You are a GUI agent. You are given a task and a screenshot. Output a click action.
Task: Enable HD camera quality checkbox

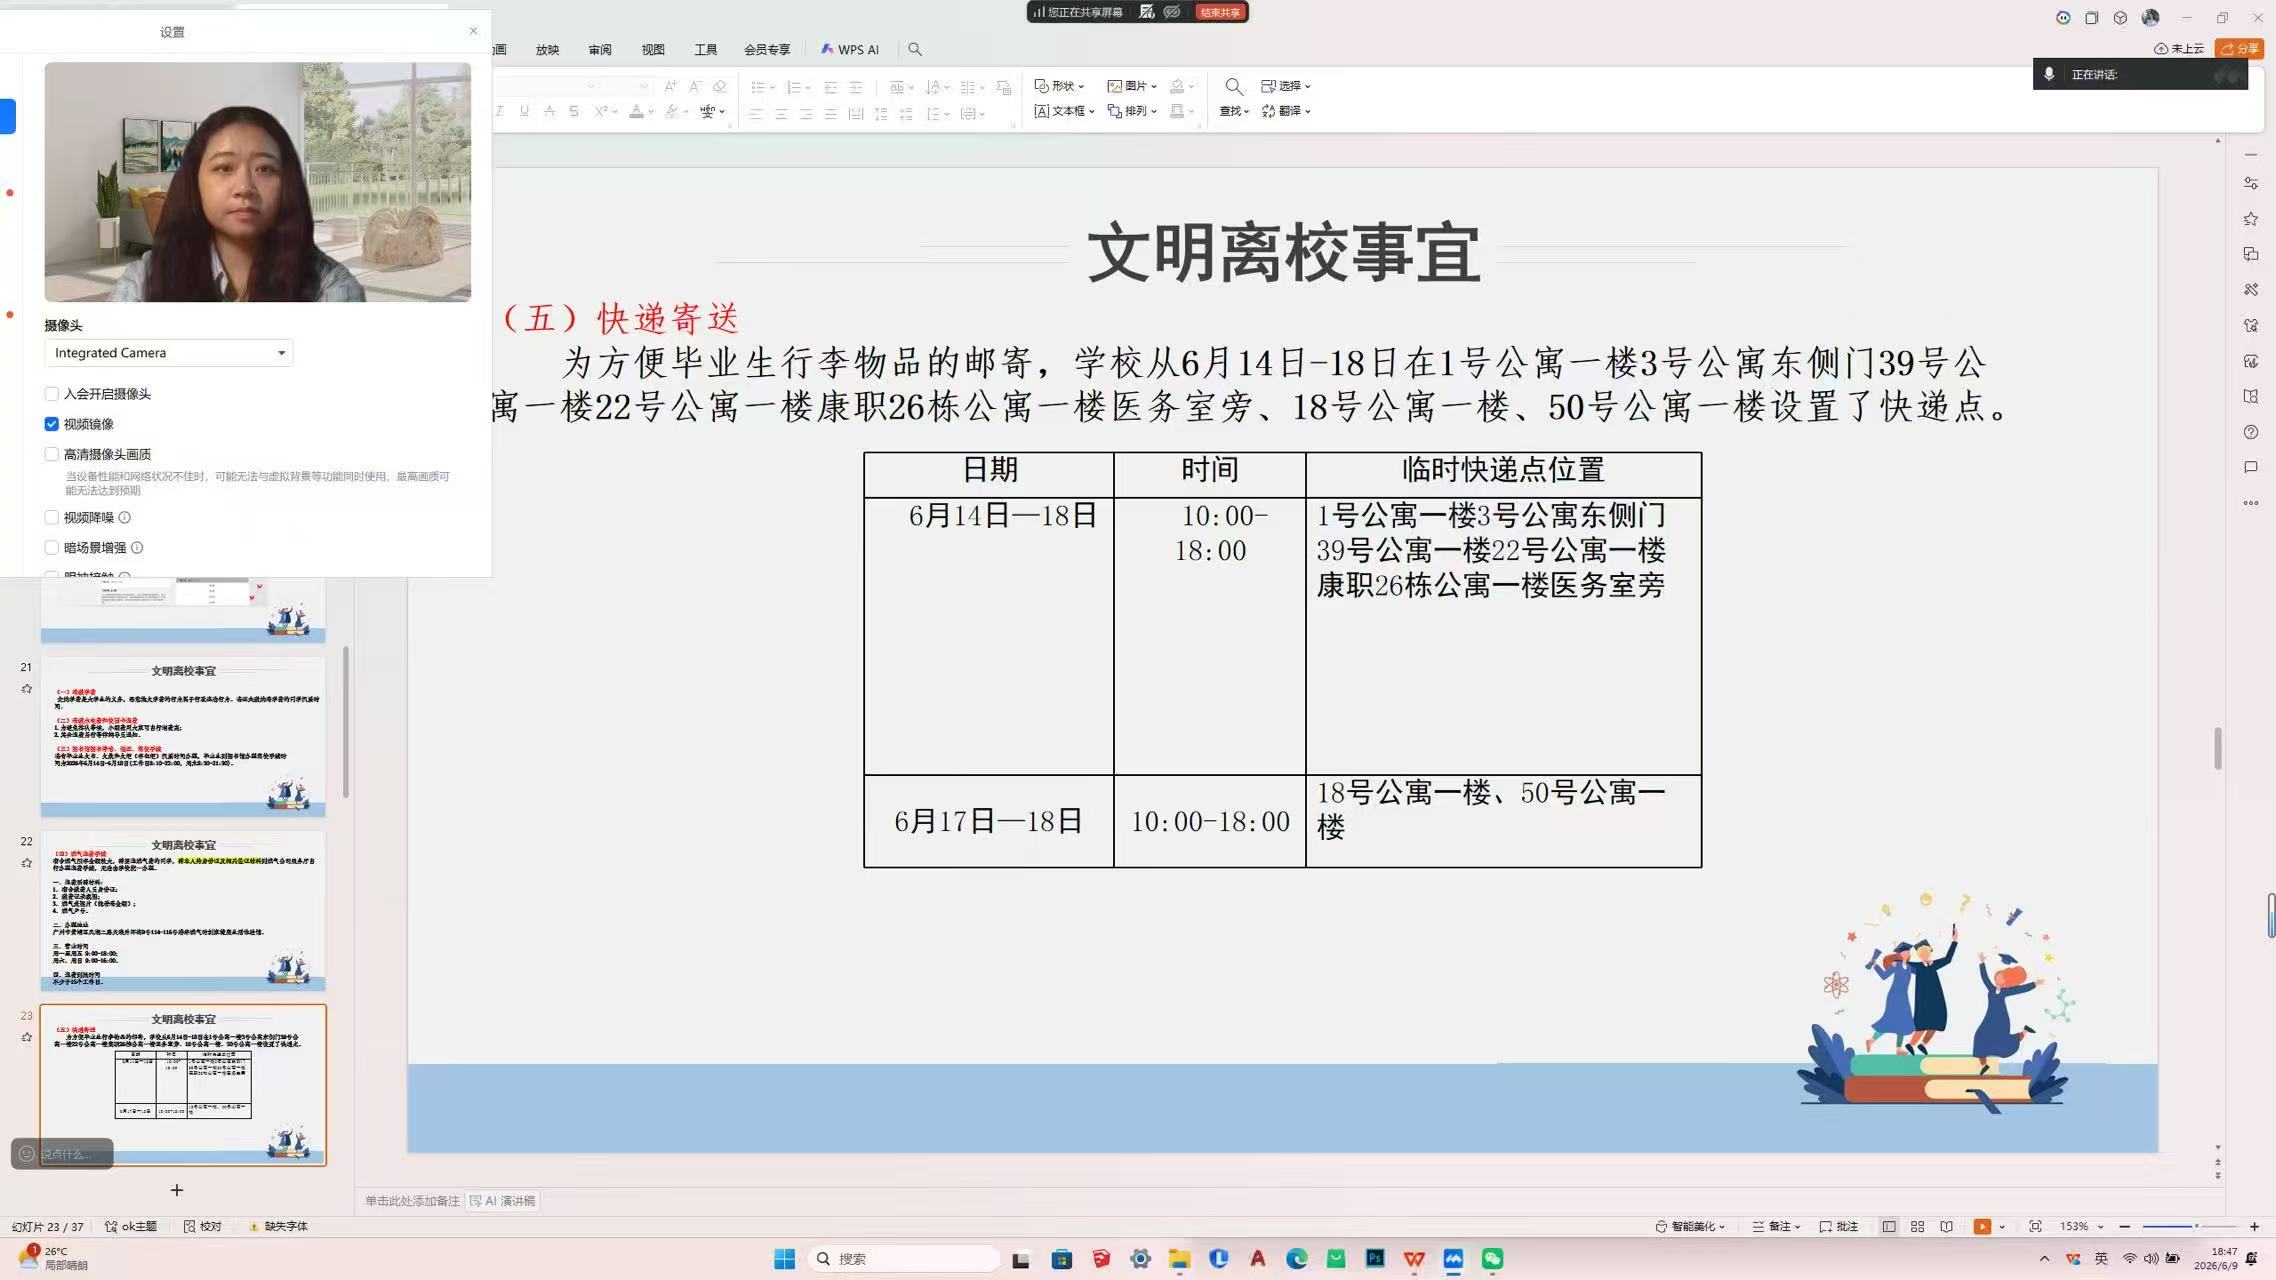tap(51, 454)
